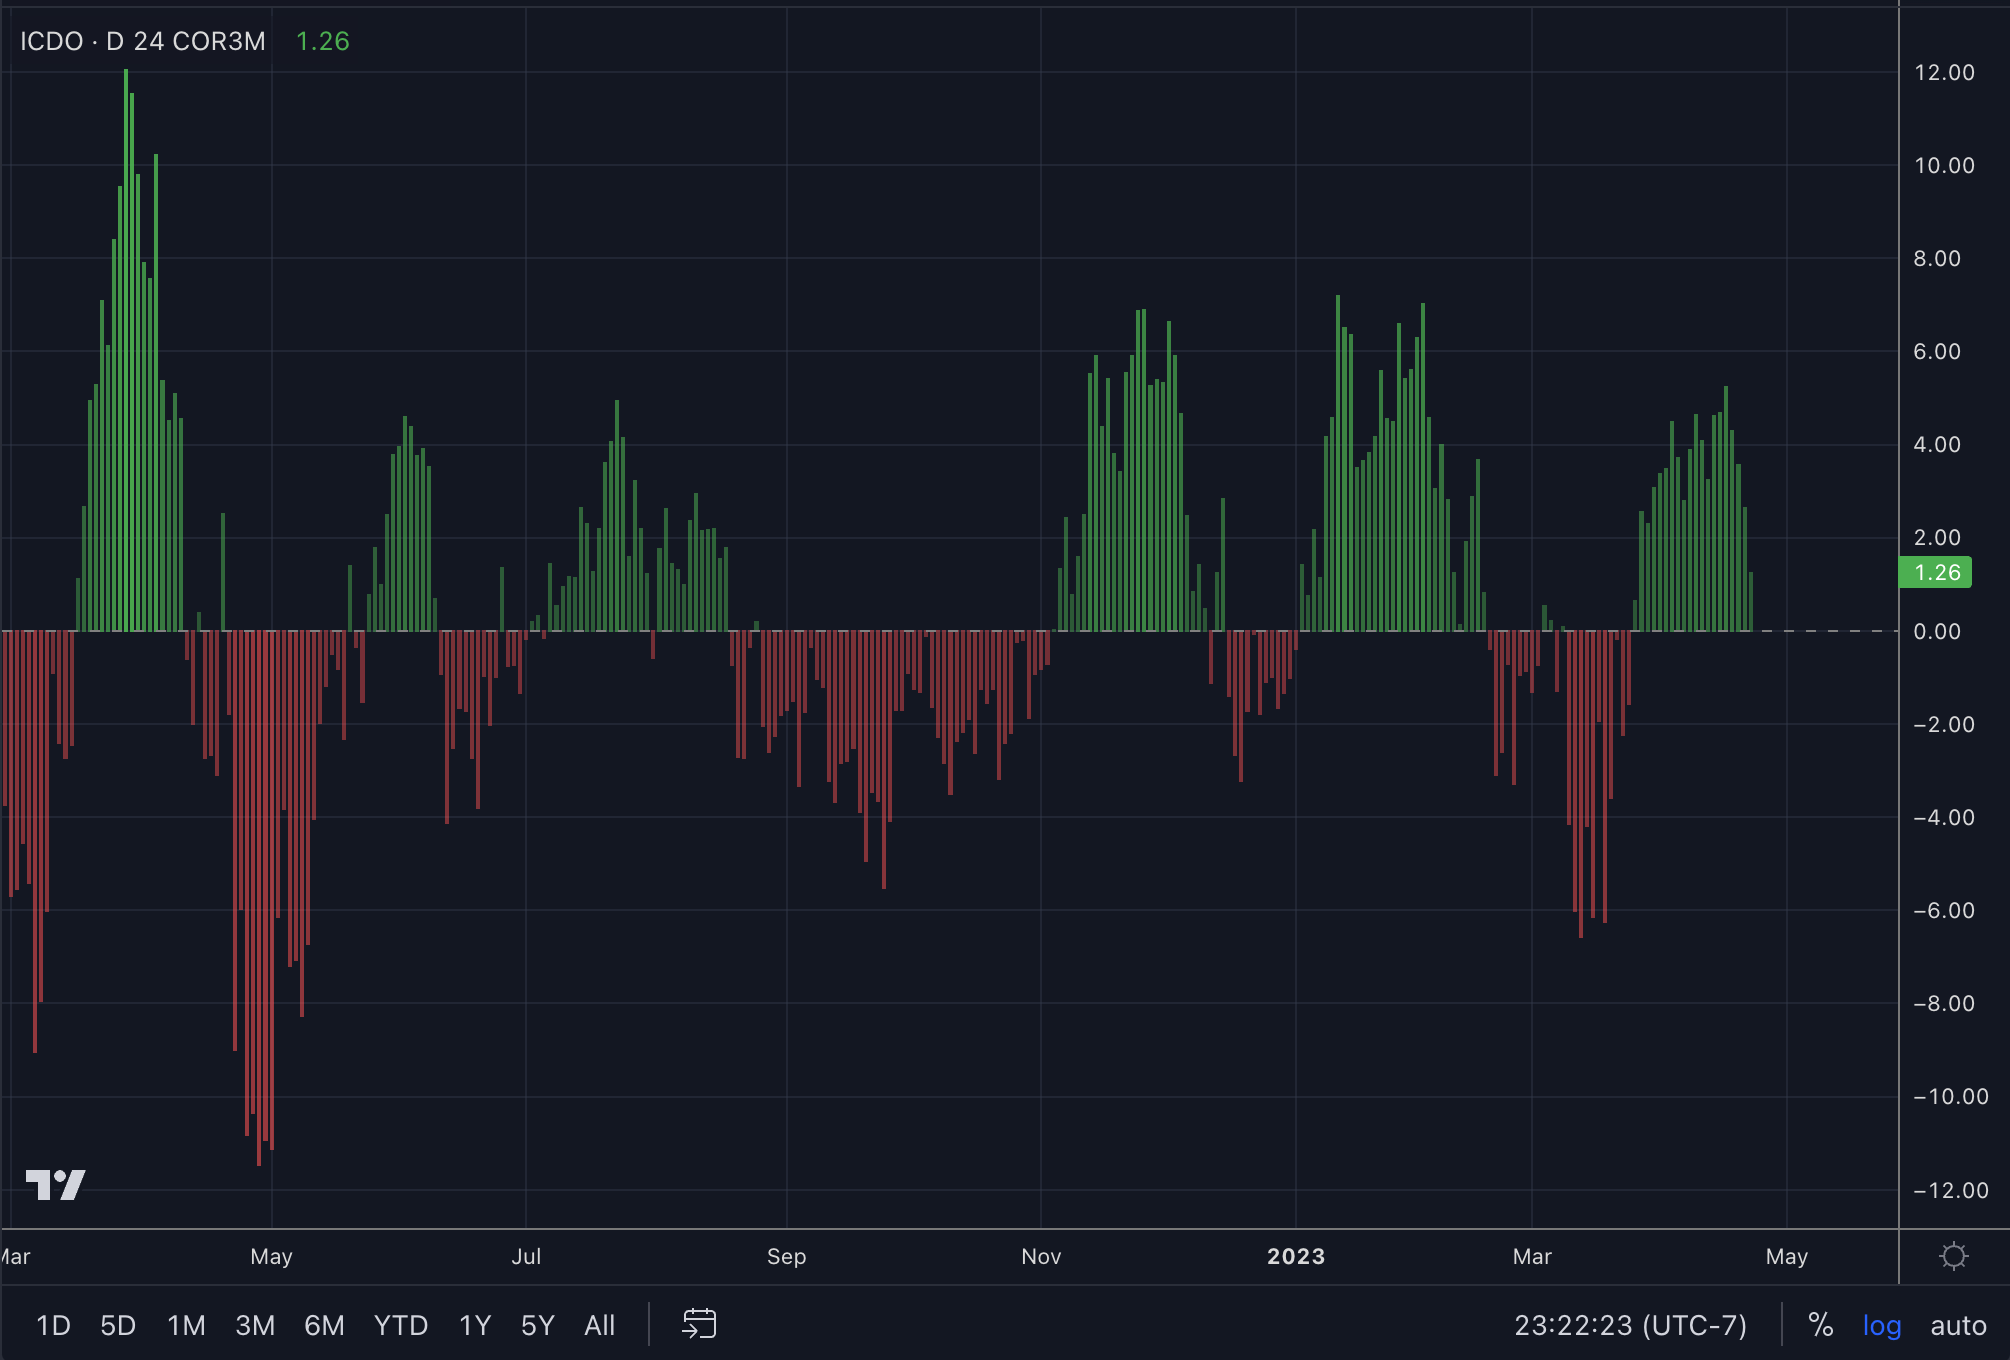Toggle auto scale mode
Image resolution: width=2010 pixels, height=1360 pixels.
pyautogui.click(x=1957, y=1325)
